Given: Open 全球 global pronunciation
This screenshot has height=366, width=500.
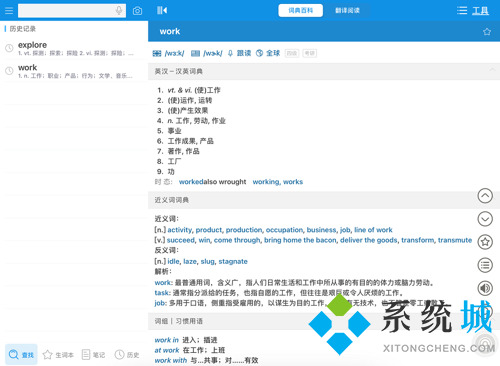Looking at the screenshot, I should pos(268,53).
